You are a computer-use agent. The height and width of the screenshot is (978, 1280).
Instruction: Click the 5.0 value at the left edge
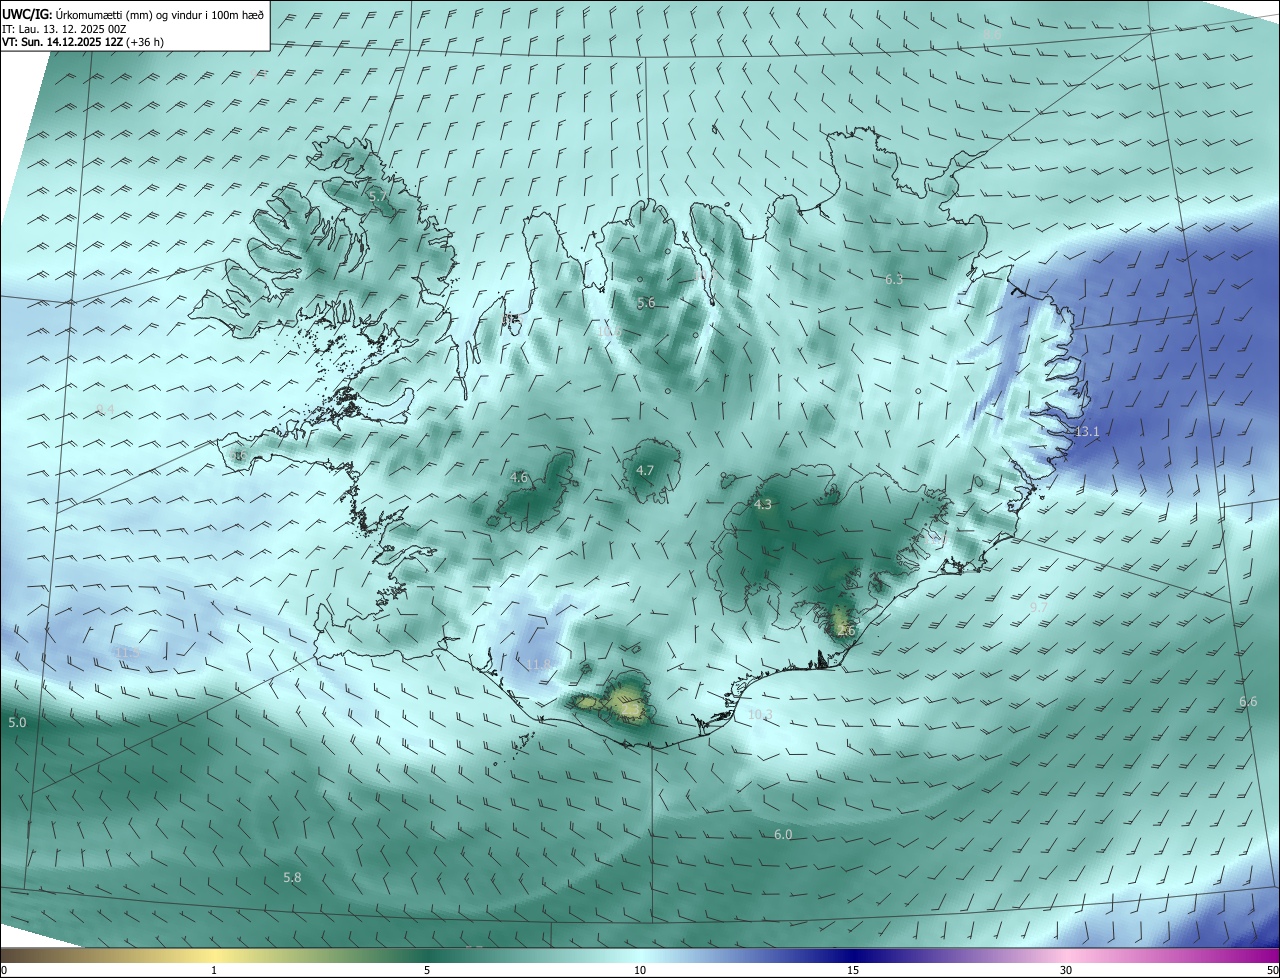(x=17, y=723)
